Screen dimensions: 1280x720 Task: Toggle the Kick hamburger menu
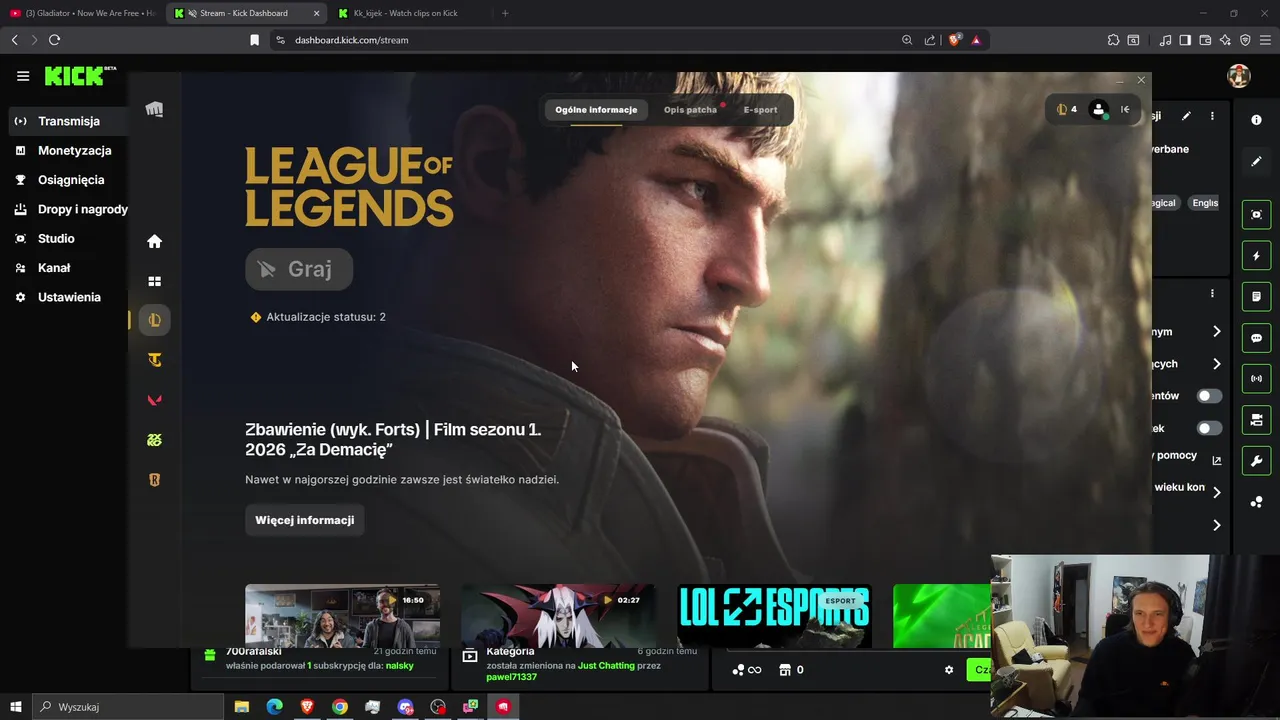coord(23,76)
